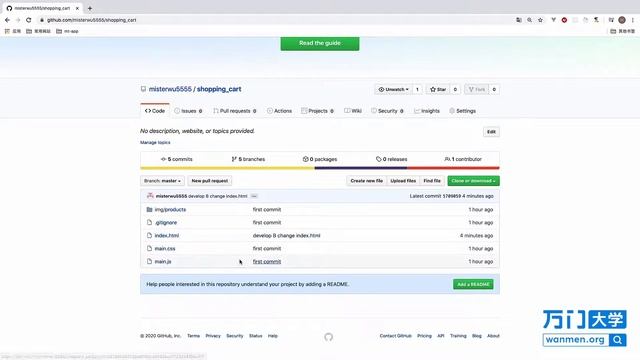Open the Insights tab
The width and height of the screenshot is (640, 360).
[x=427, y=111]
